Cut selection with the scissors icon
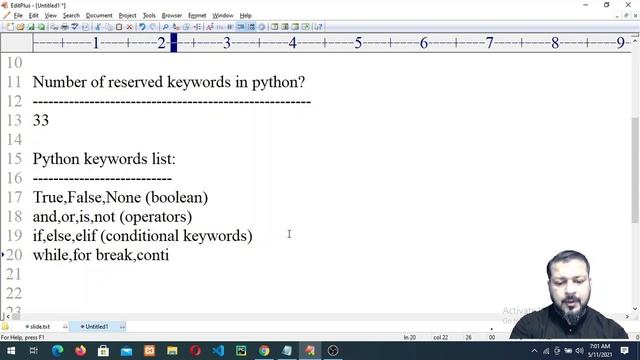640x360 pixels. point(98,27)
